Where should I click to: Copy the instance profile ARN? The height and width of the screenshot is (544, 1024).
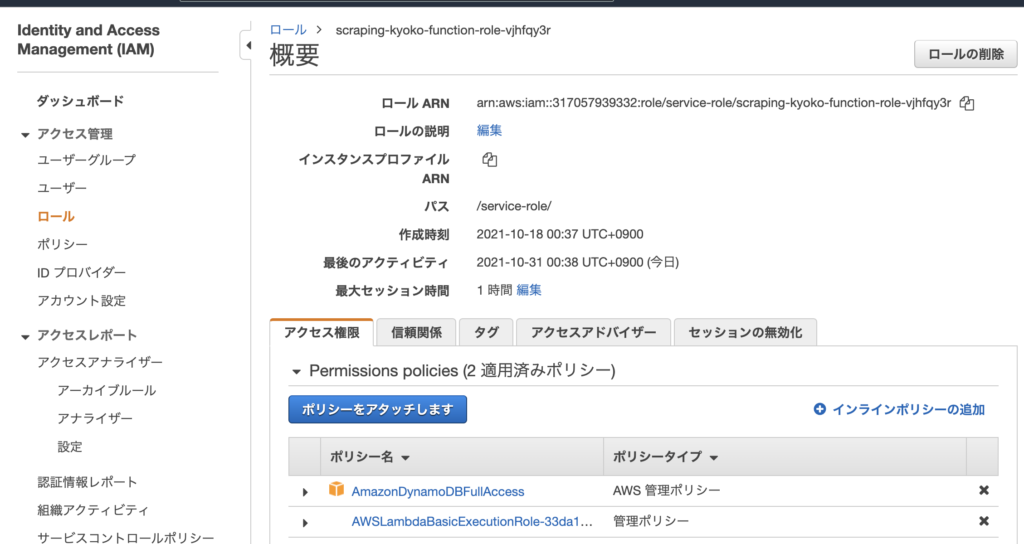489,159
